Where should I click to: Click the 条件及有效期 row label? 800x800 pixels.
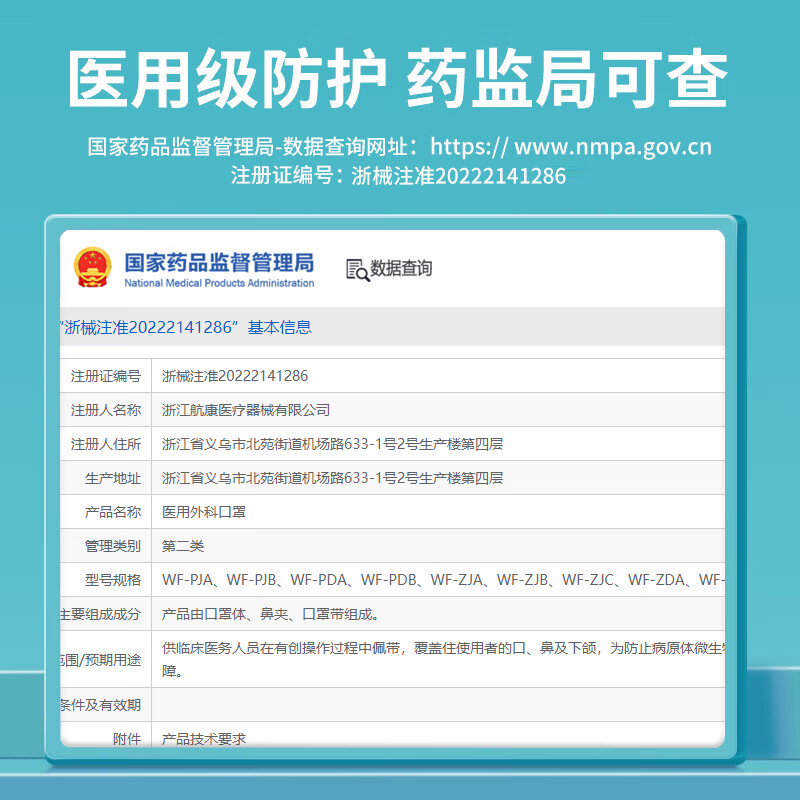101,705
